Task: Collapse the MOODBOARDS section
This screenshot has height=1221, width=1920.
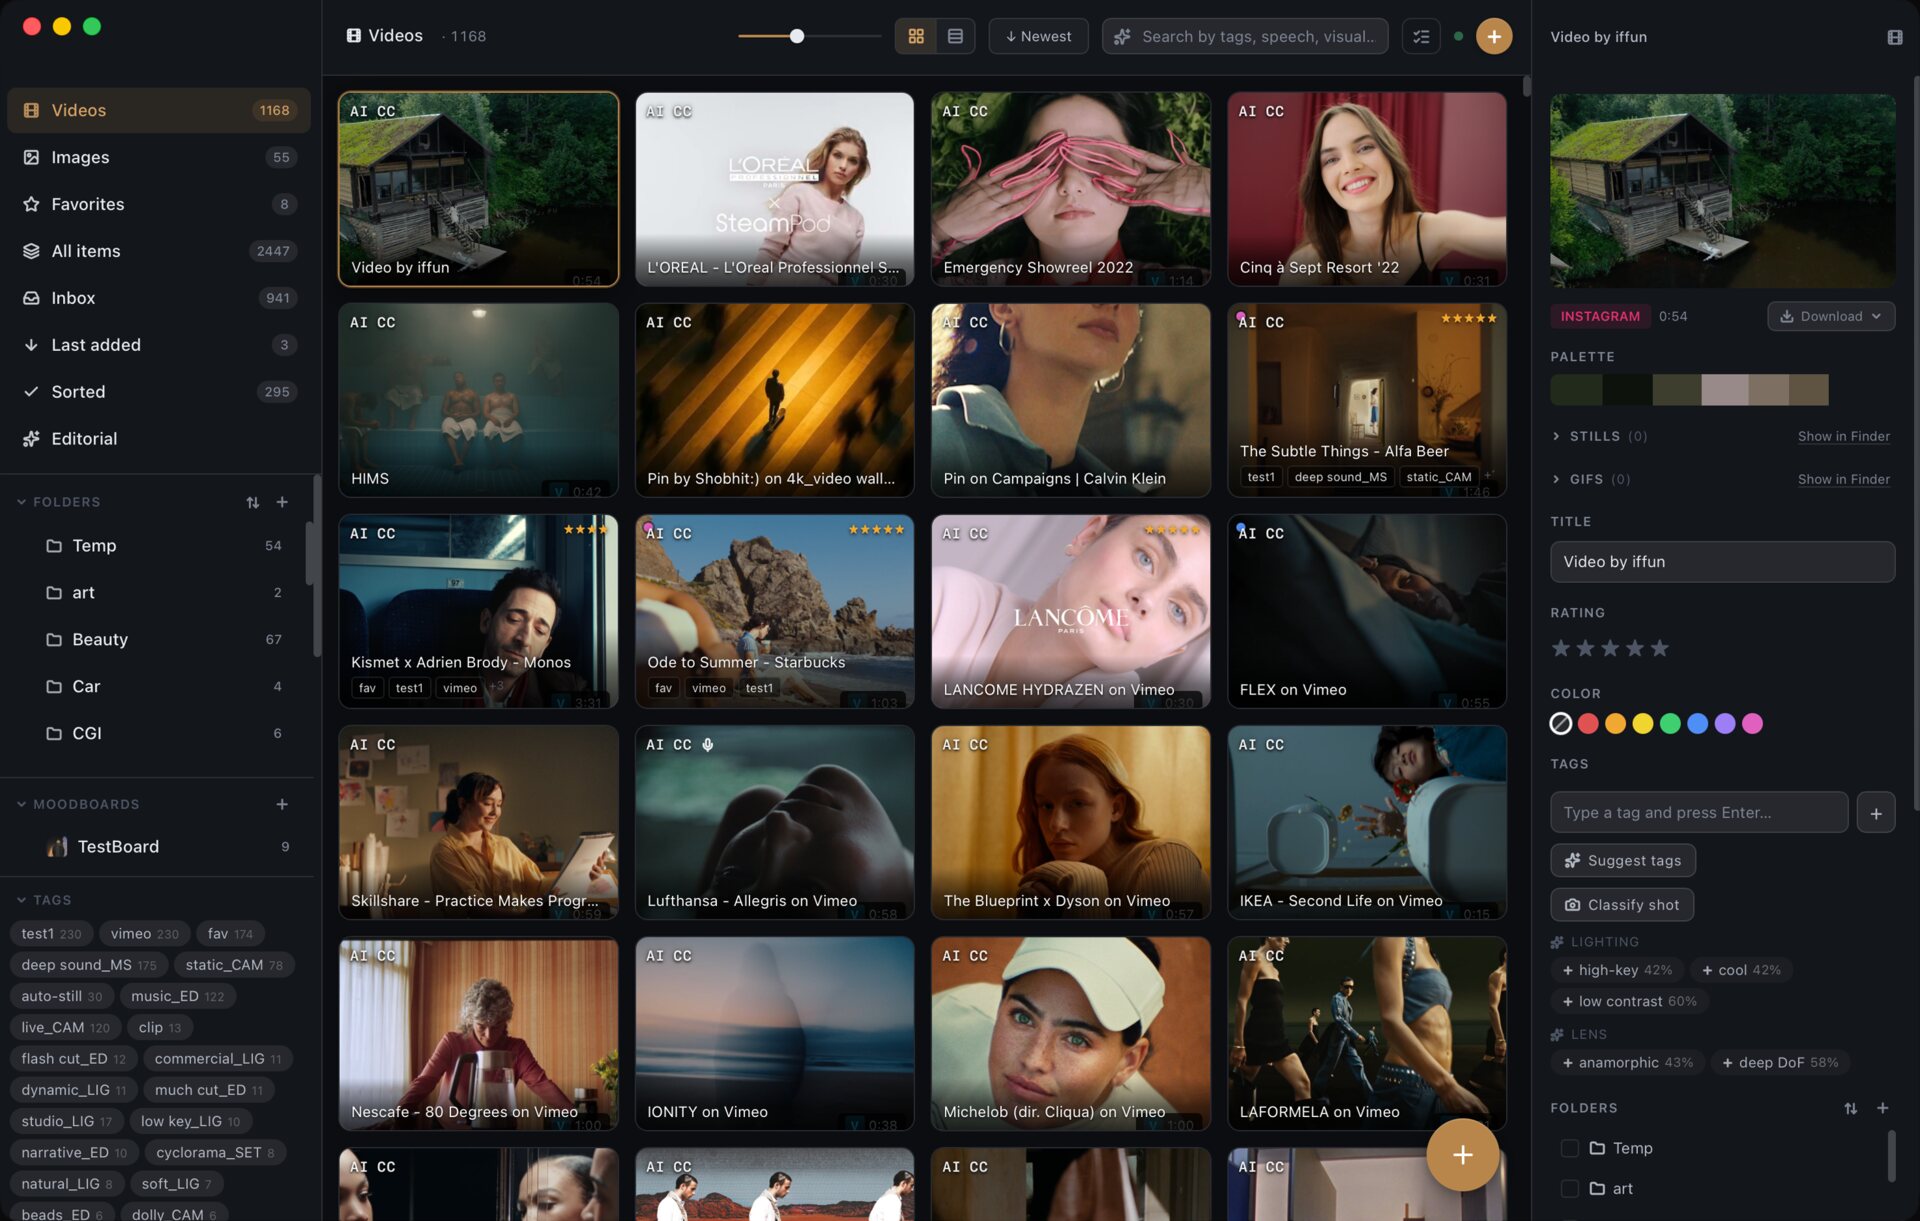Action: [x=78, y=804]
